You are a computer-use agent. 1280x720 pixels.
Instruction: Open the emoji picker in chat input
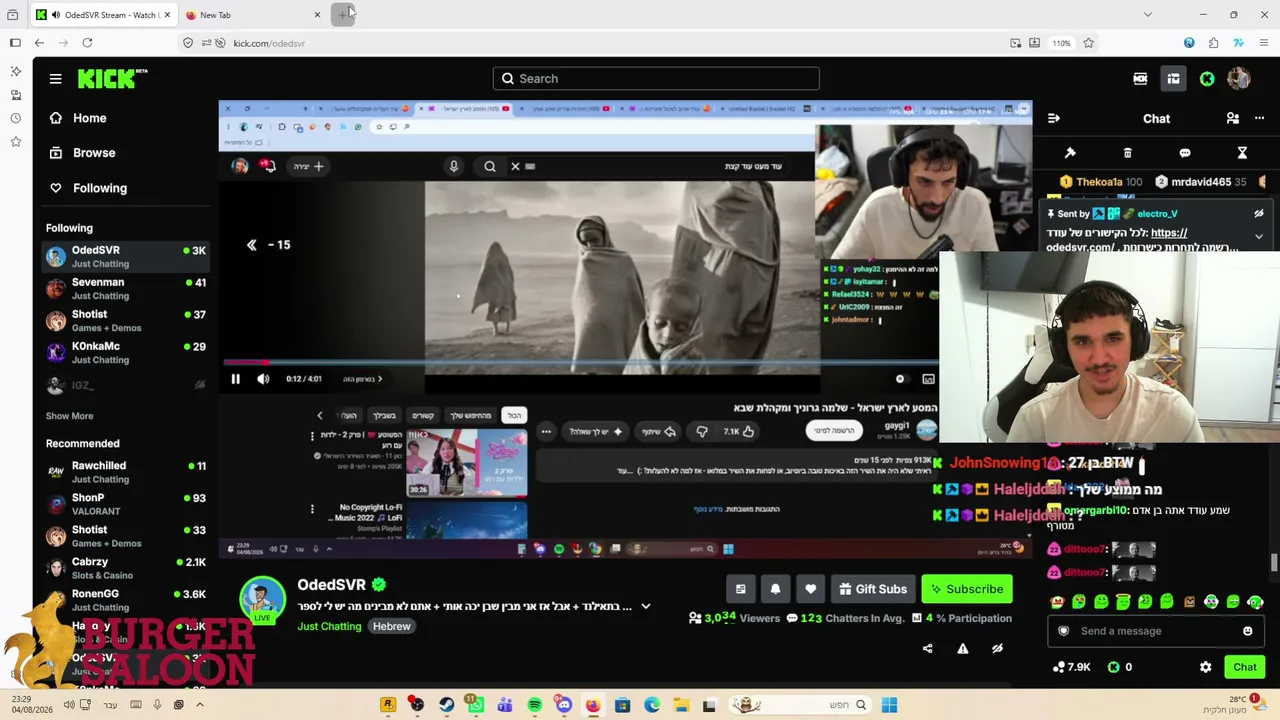click(x=1247, y=631)
